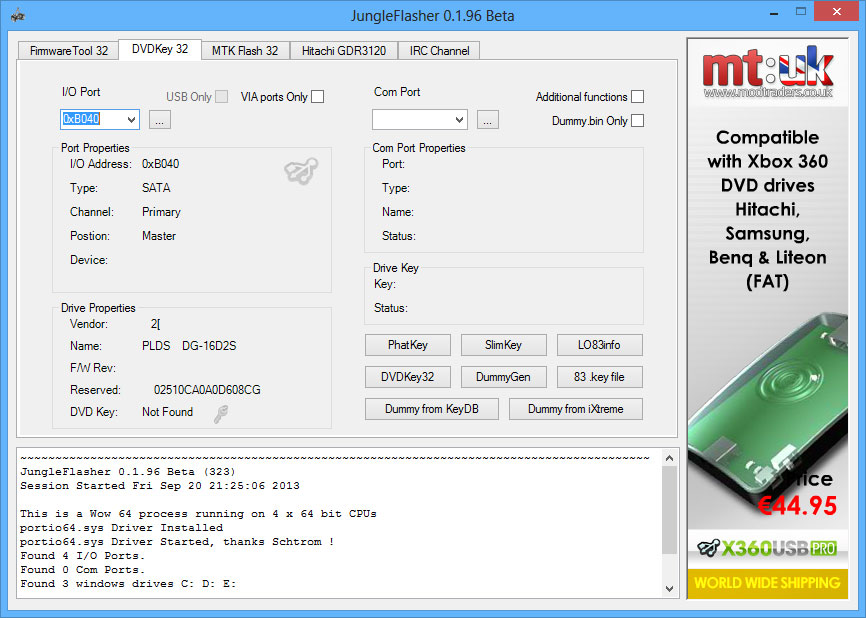Image resolution: width=866 pixels, height=618 pixels.
Task: Enable the VIA ports Only checkbox
Action: [x=318, y=97]
